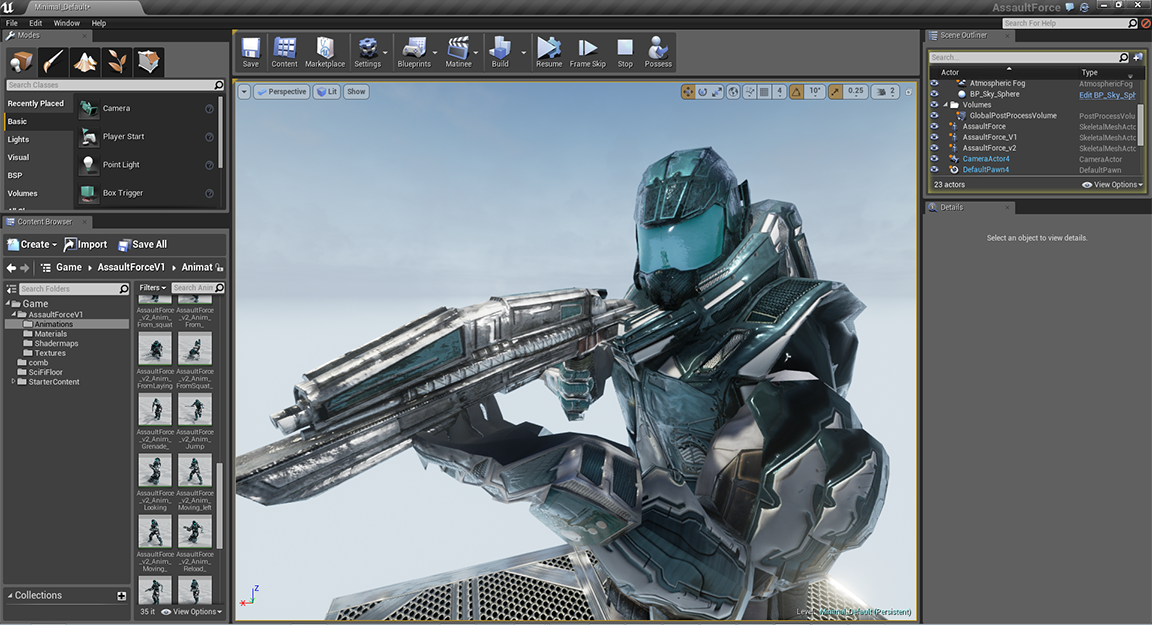Select the Paint mode brush icon
Screen dimensions: 1152x625
pos(53,62)
